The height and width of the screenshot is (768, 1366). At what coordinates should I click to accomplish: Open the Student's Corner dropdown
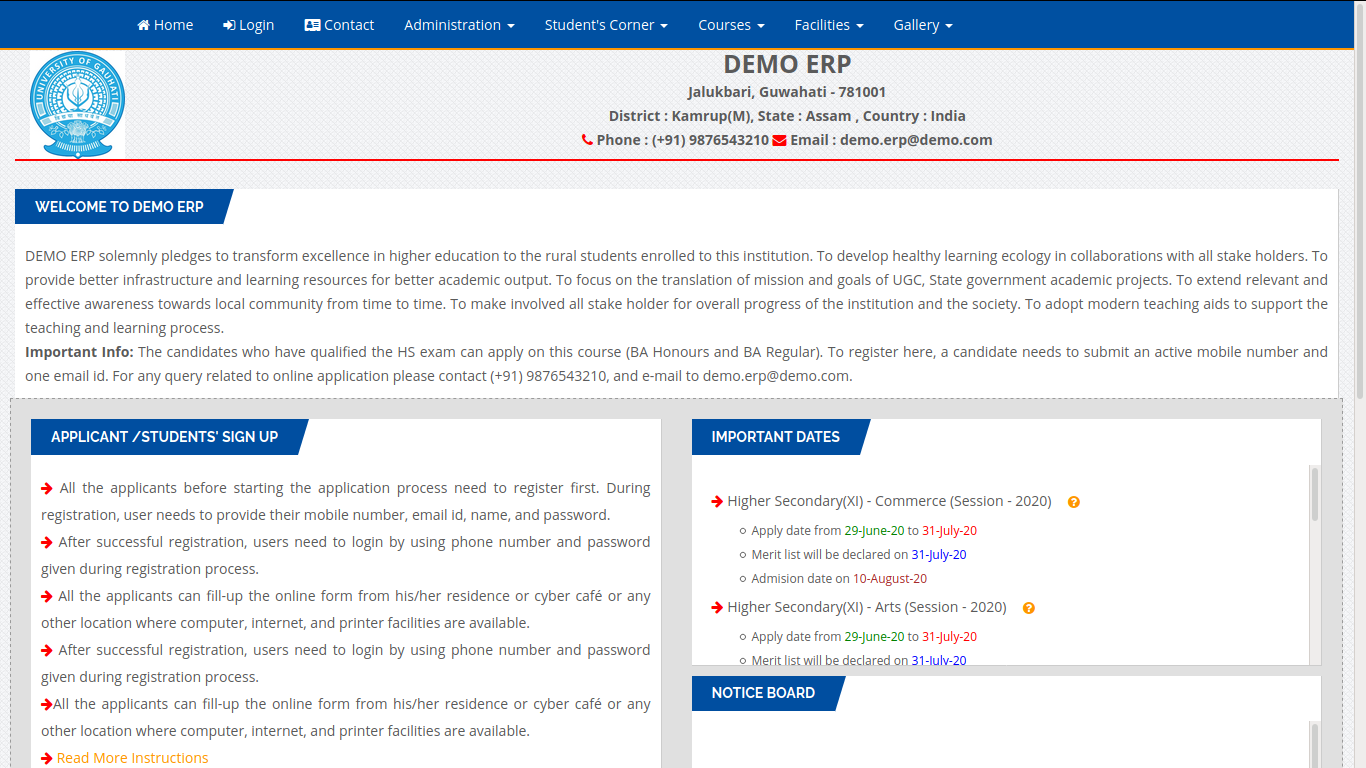605,25
